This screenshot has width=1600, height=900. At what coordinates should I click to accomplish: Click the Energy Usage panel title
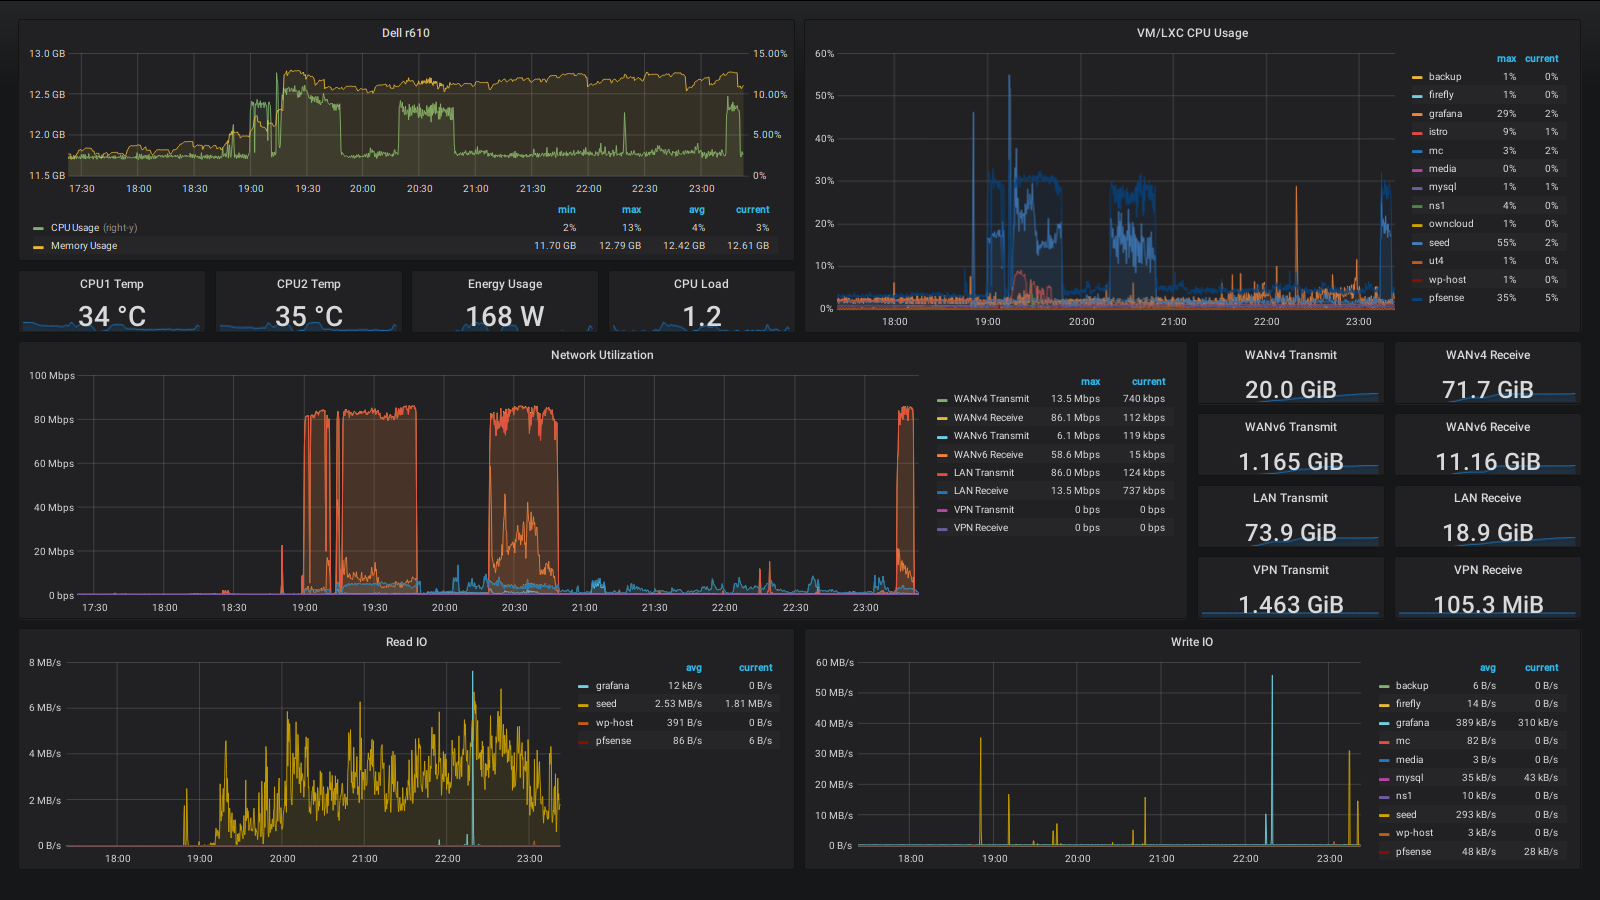(505, 284)
